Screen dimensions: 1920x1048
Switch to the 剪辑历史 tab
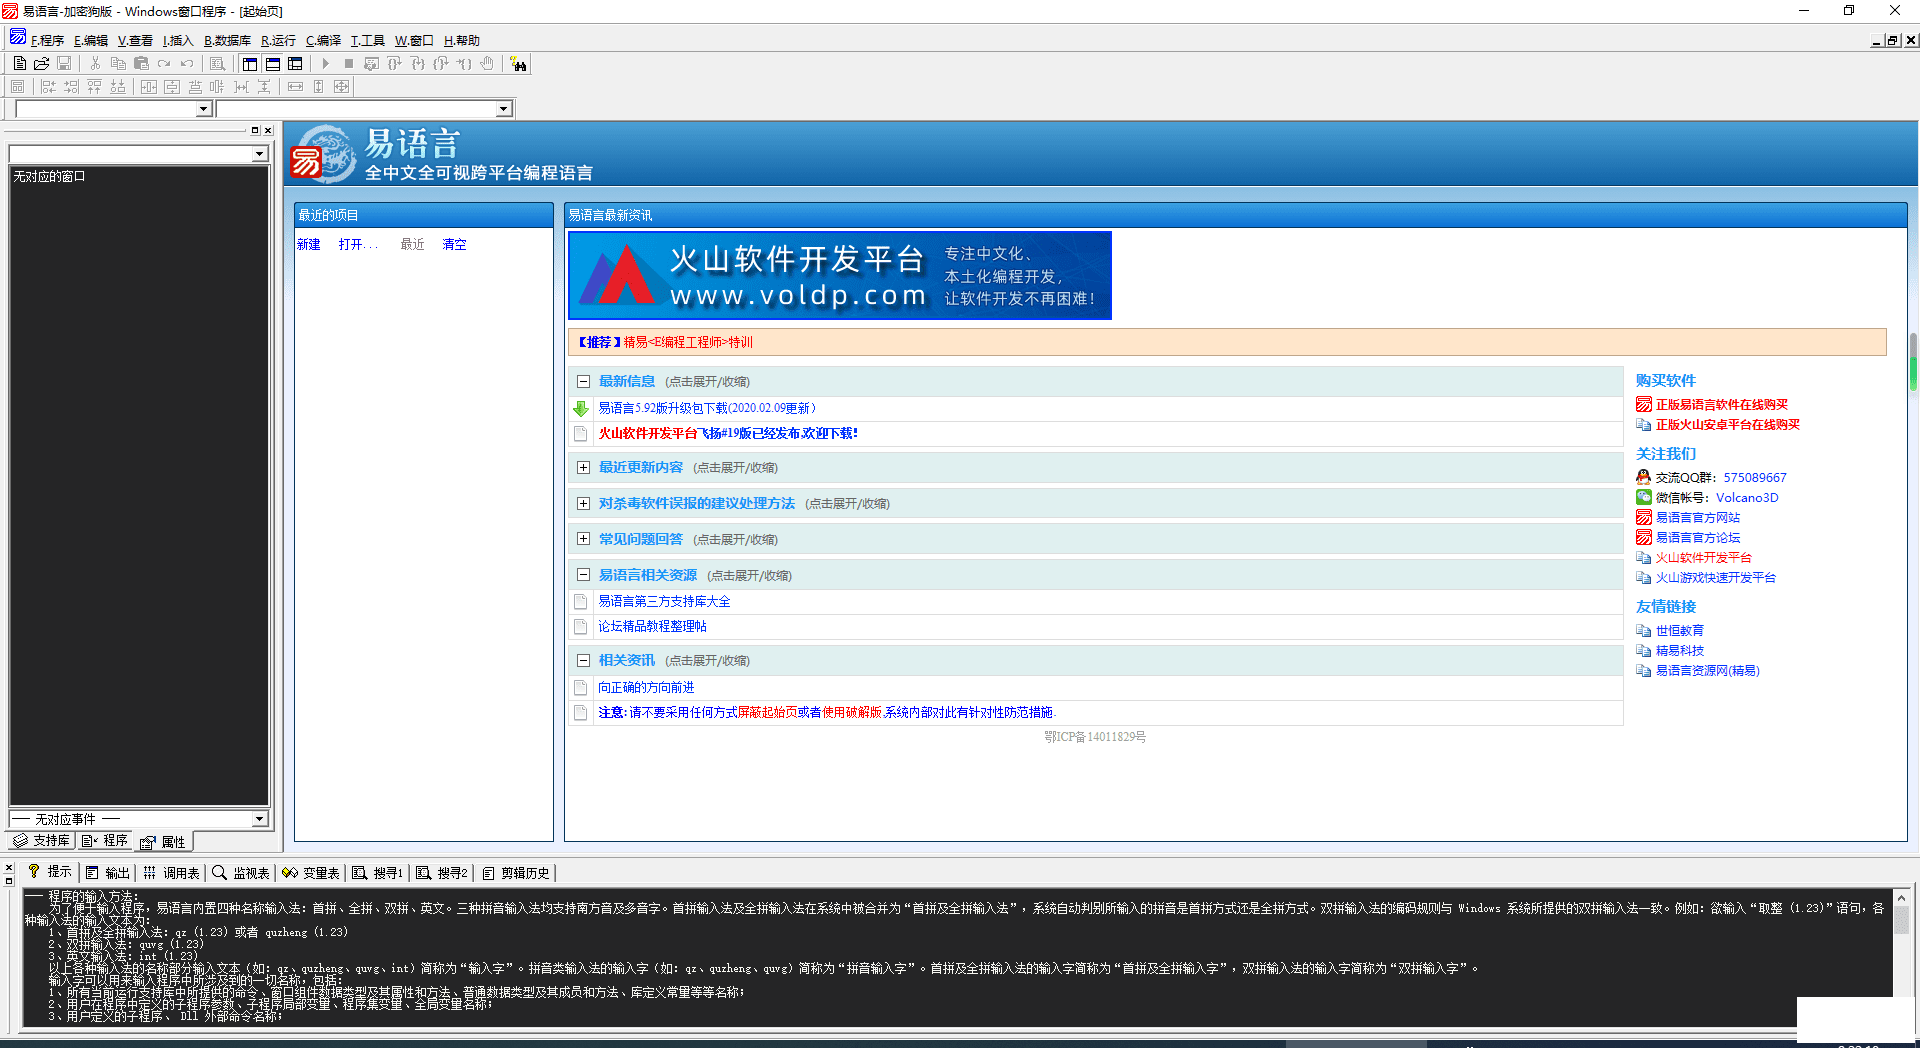(516, 873)
